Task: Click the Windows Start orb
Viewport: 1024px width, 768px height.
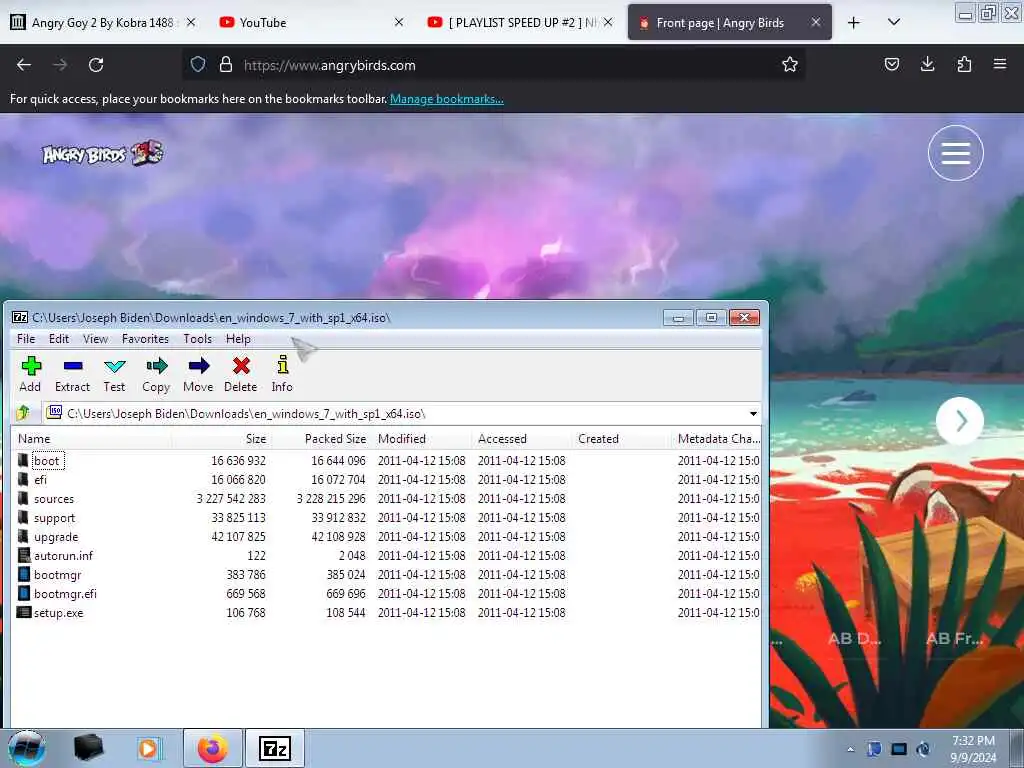Action: pos(27,748)
